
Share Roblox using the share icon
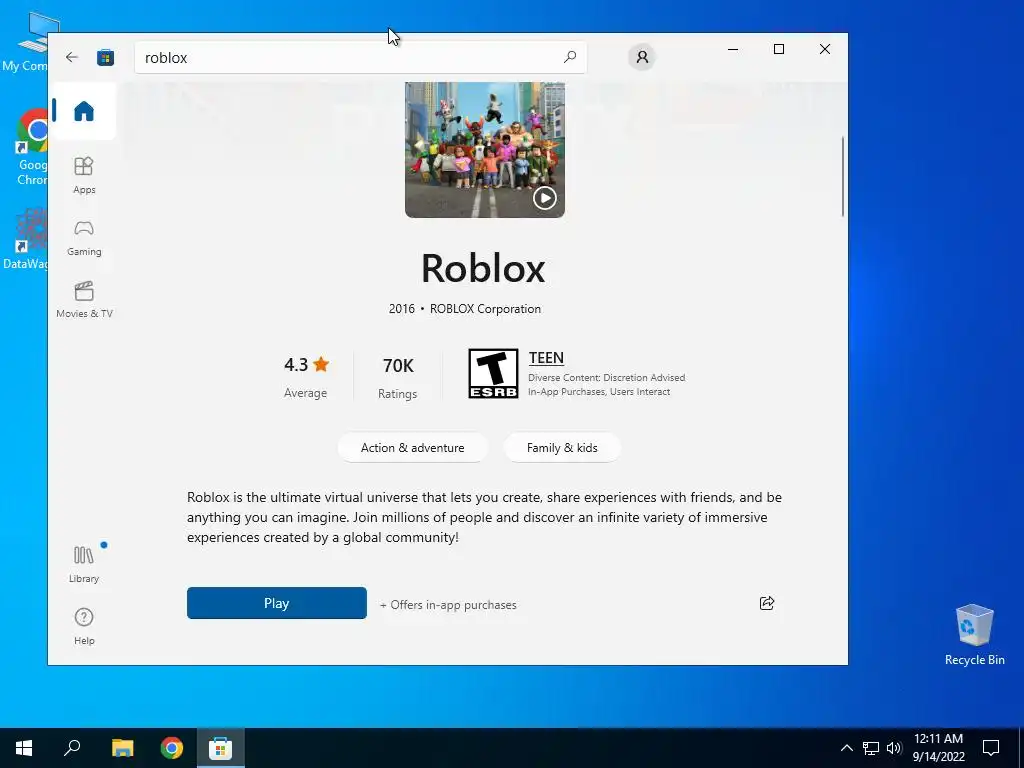pyautogui.click(x=767, y=603)
